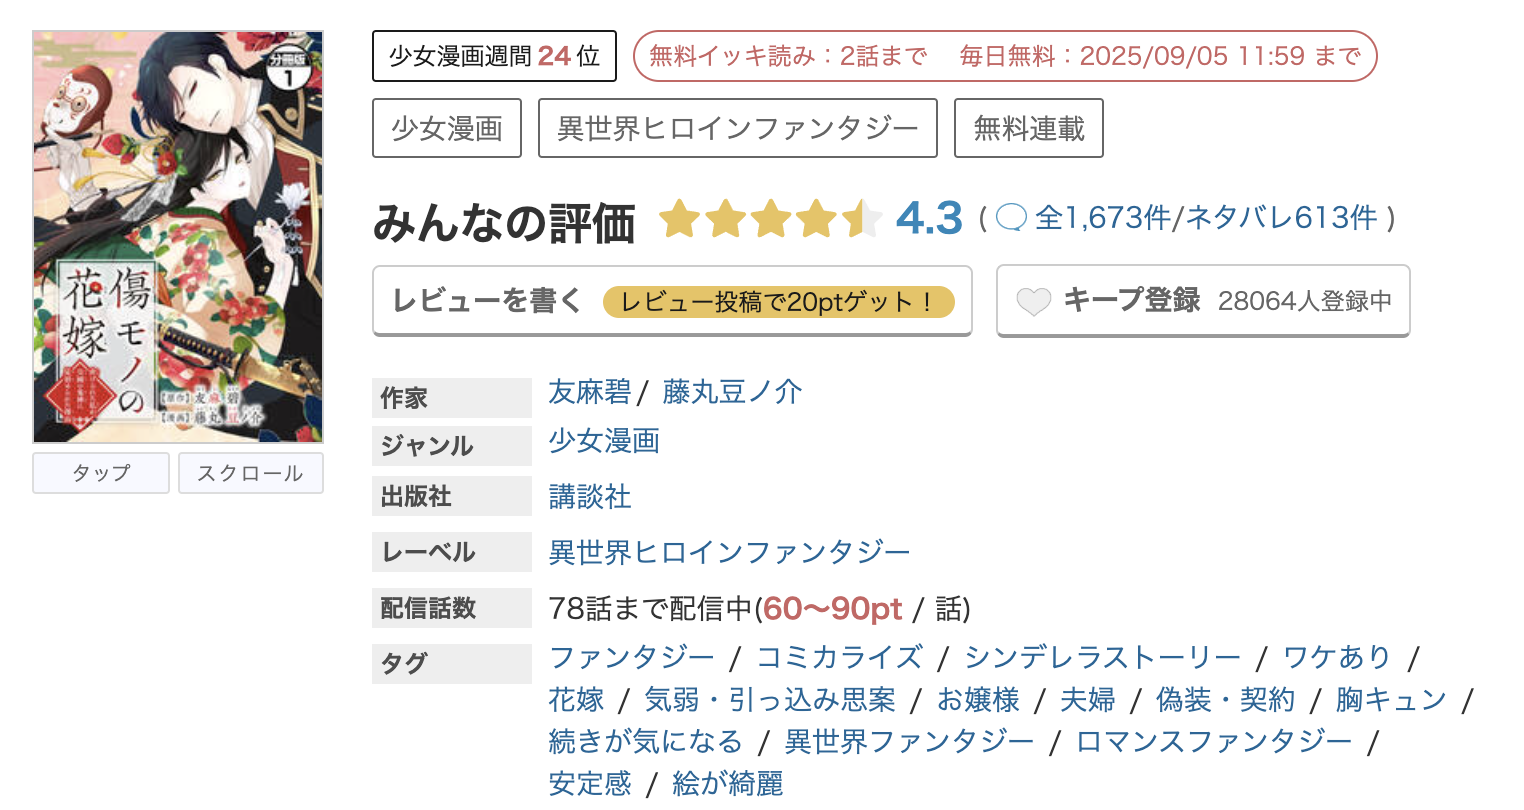
Task: Select the シンデレラストーリー tag
Action: (1100, 657)
